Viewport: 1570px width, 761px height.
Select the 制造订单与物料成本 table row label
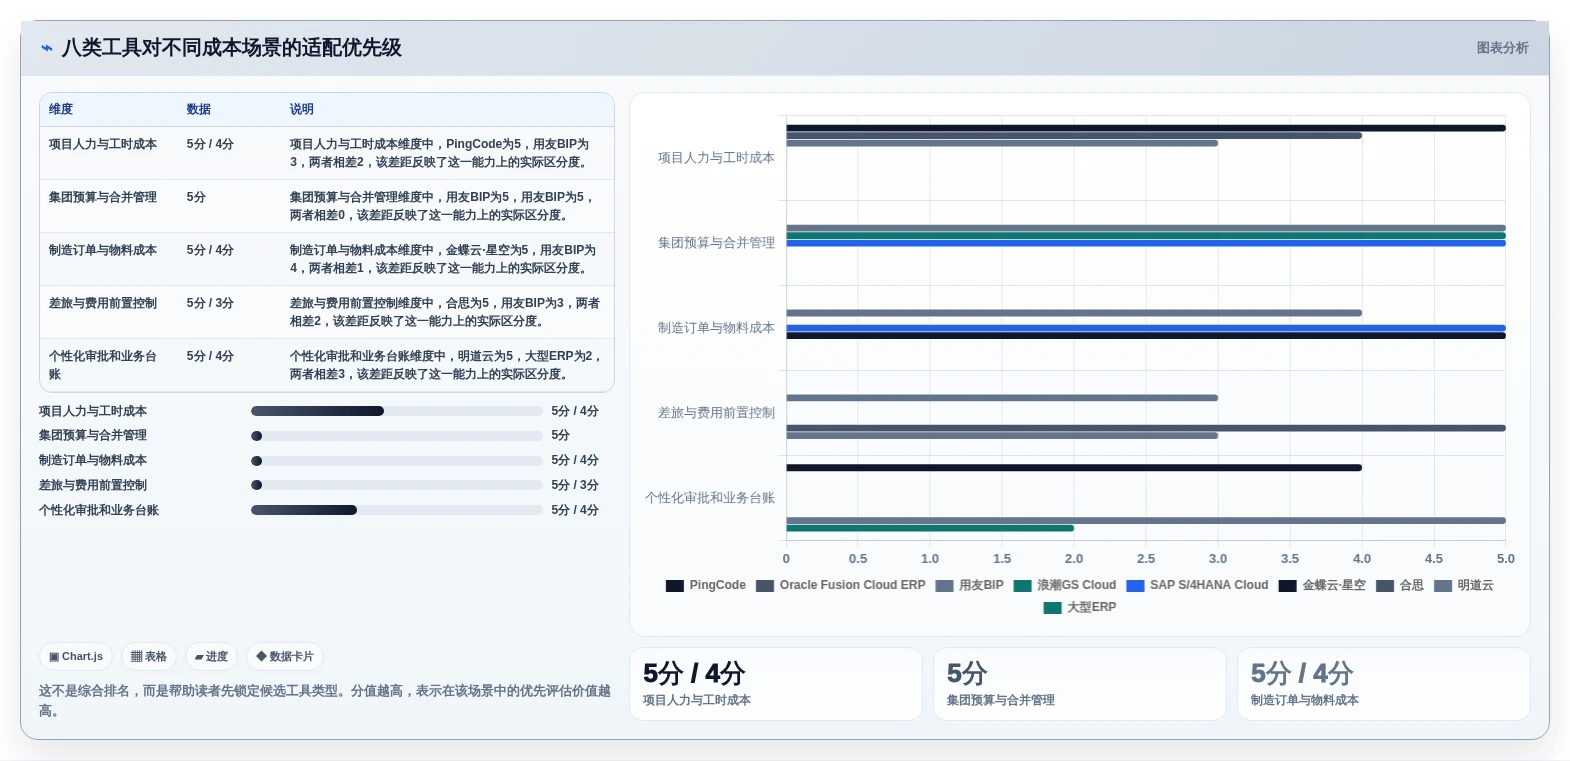pyautogui.click(x=103, y=250)
